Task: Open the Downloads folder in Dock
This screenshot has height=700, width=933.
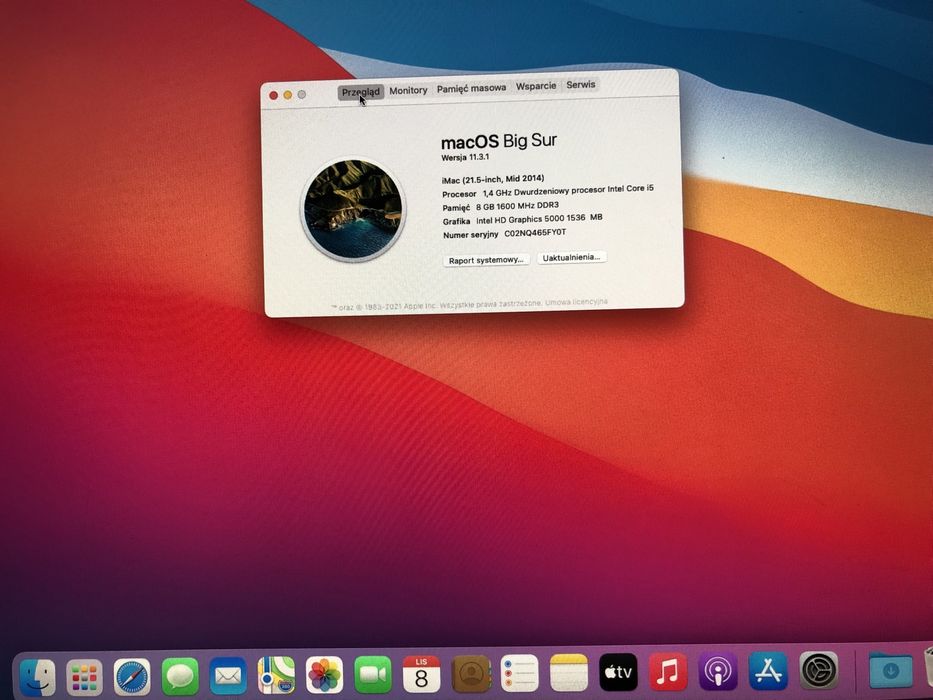Action: 891,670
